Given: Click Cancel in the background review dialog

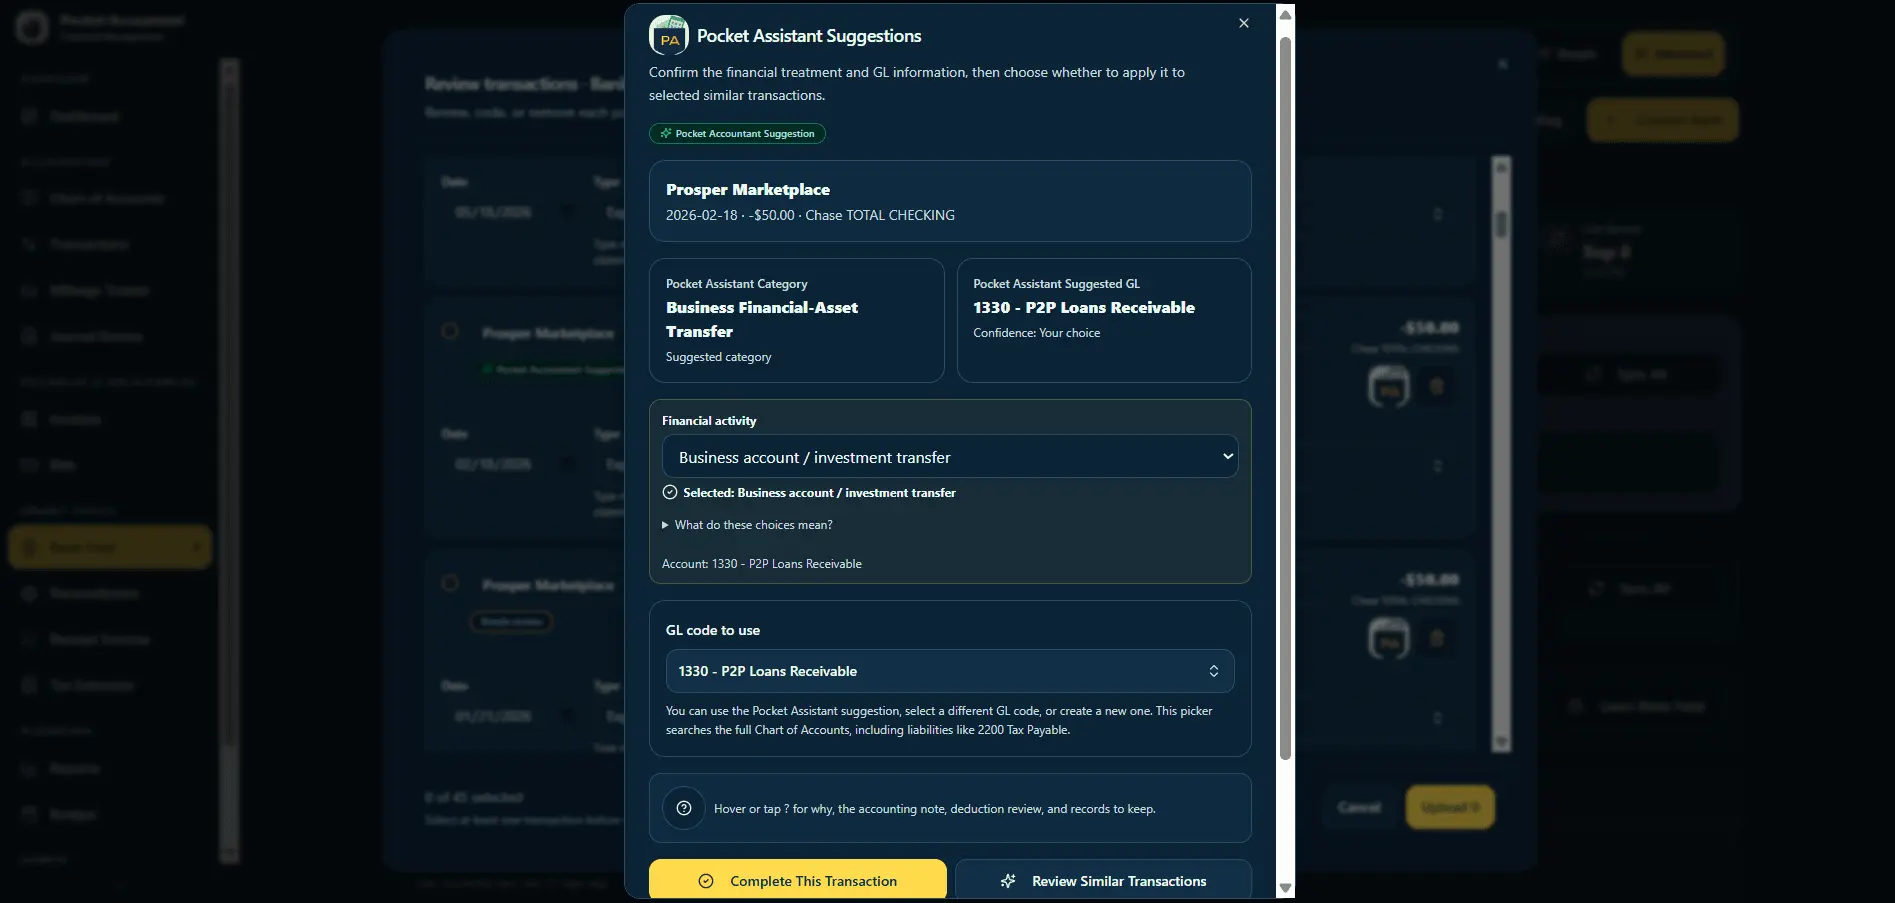Looking at the screenshot, I should click(x=1359, y=807).
